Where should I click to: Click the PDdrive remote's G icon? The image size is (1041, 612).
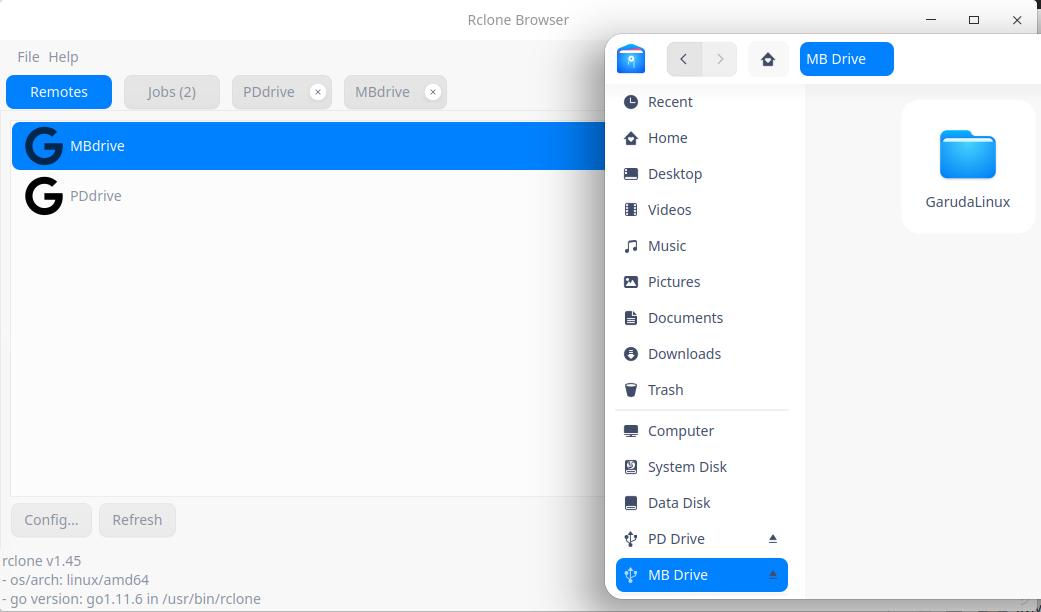pos(43,195)
